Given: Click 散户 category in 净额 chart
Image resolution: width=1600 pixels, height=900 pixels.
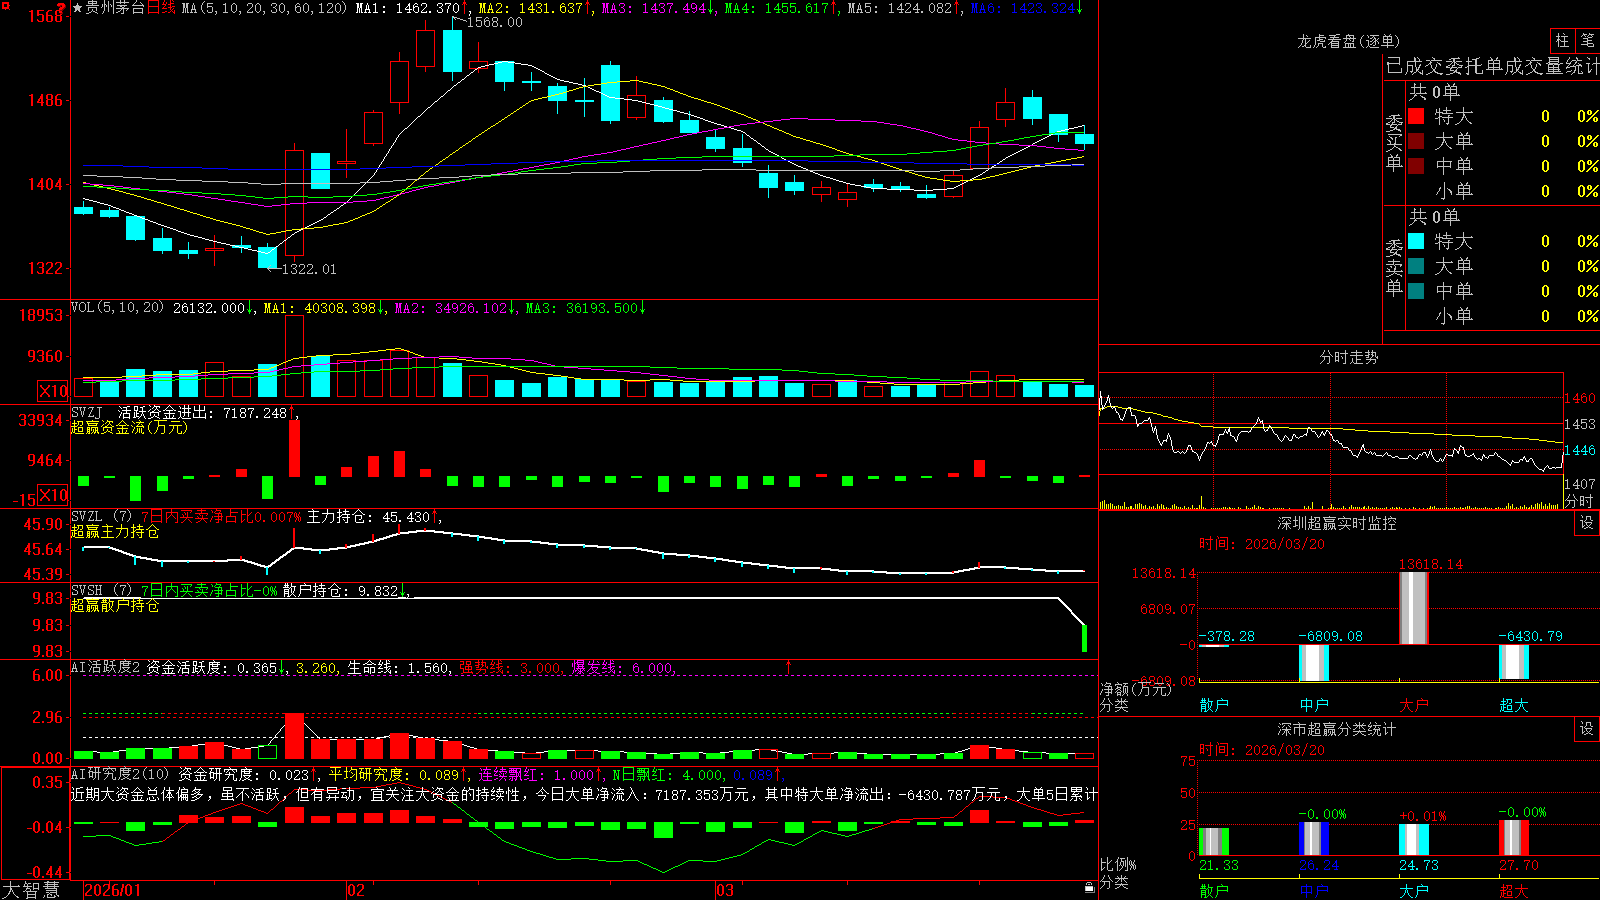Looking at the screenshot, I should [1214, 705].
